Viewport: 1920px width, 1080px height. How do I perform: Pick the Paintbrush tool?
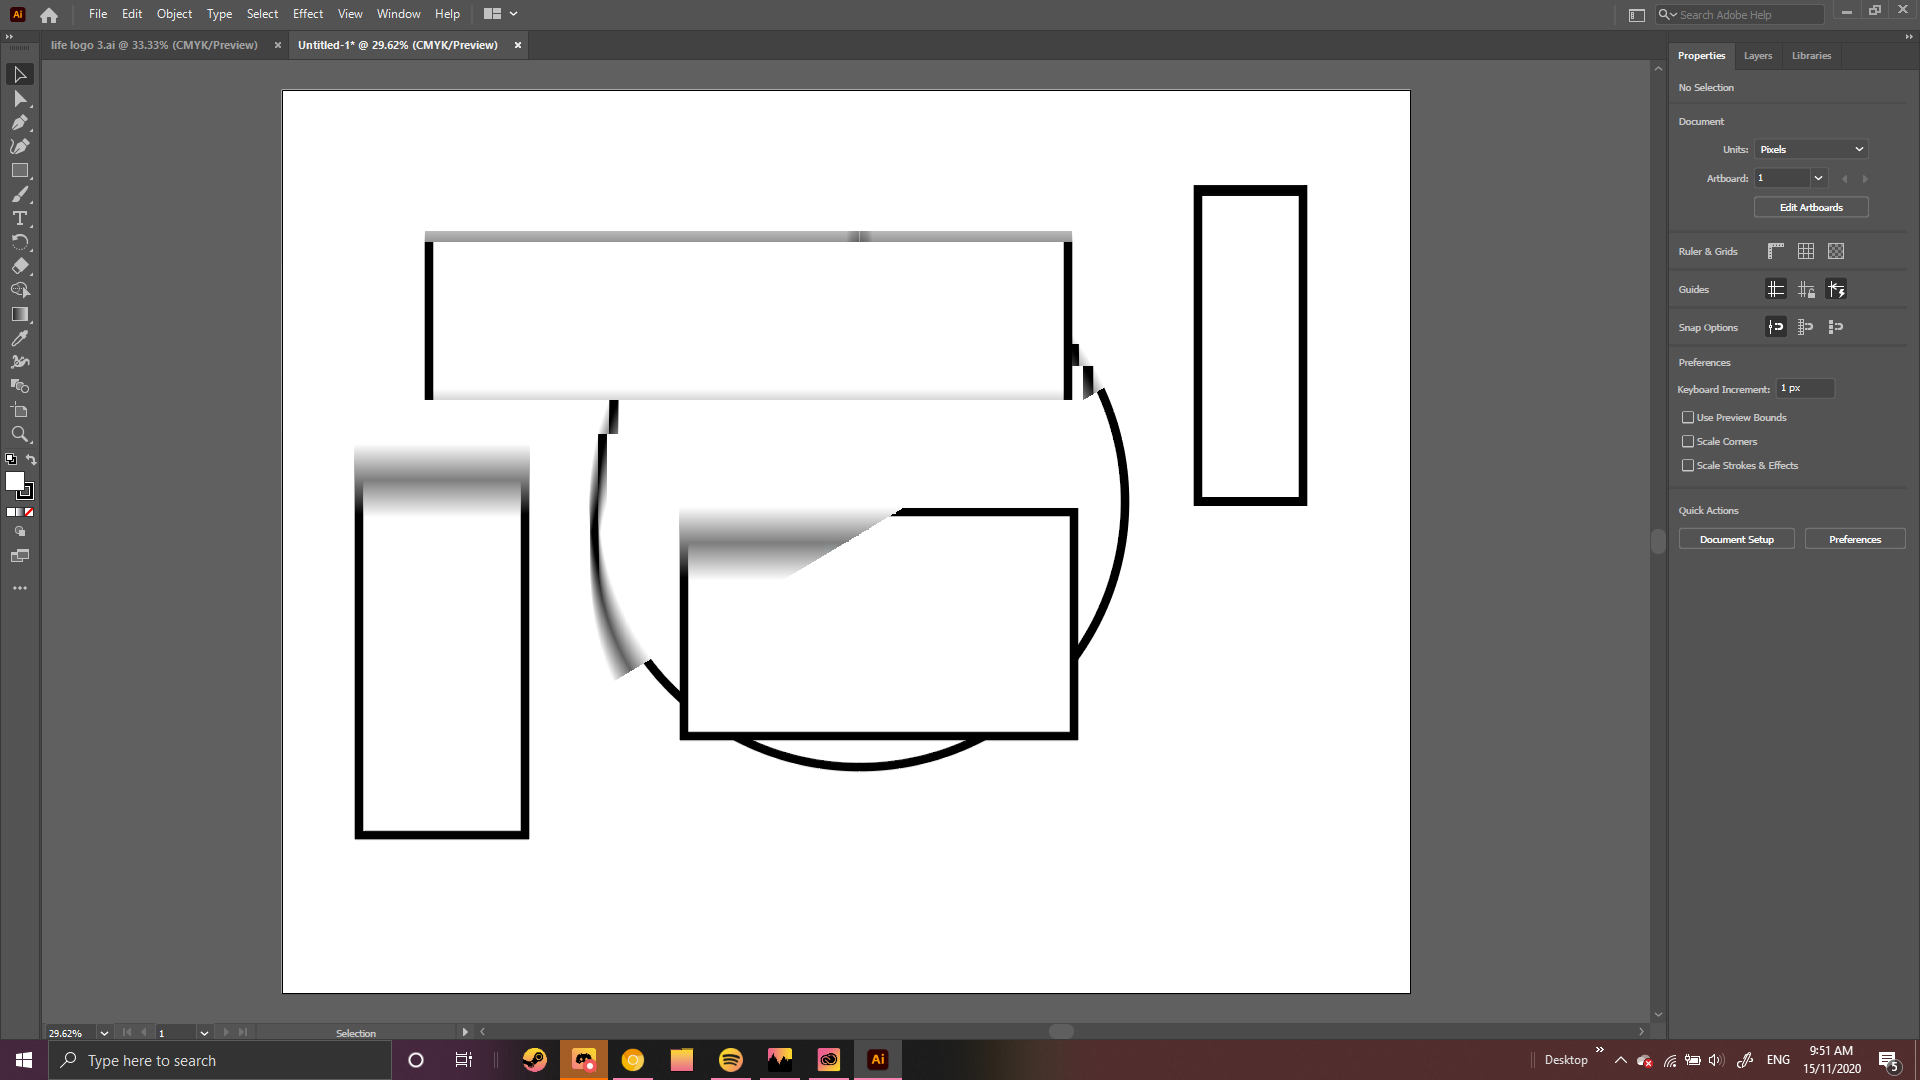pyautogui.click(x=20, y=195)
